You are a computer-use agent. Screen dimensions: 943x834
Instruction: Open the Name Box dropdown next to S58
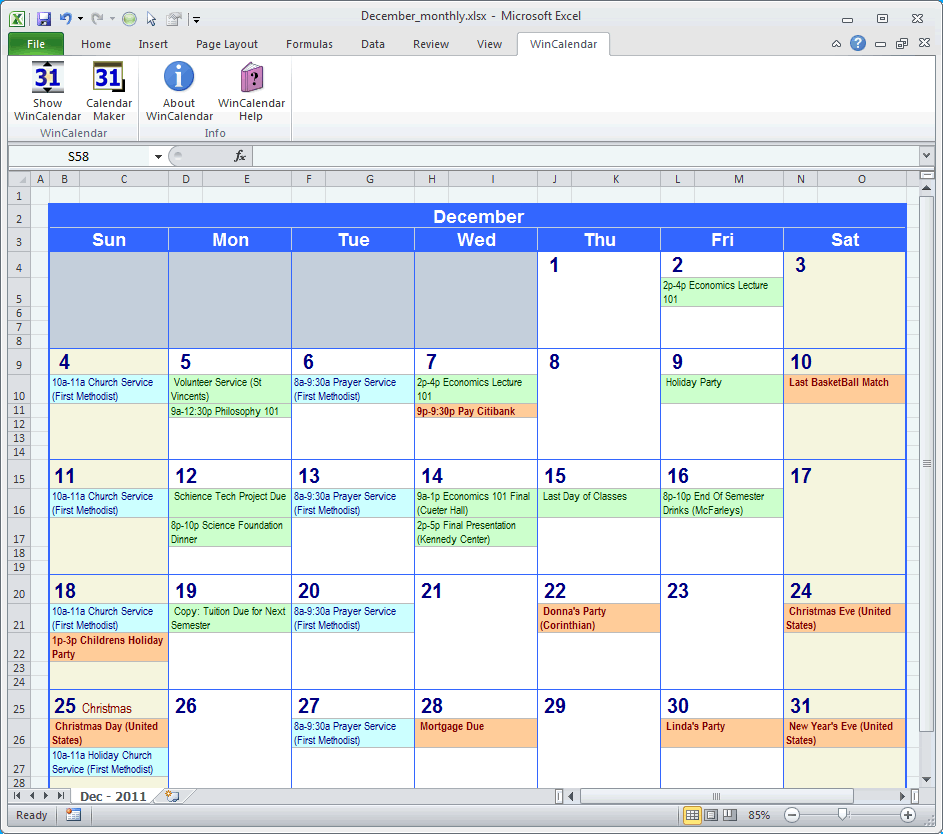coord(158,156)
